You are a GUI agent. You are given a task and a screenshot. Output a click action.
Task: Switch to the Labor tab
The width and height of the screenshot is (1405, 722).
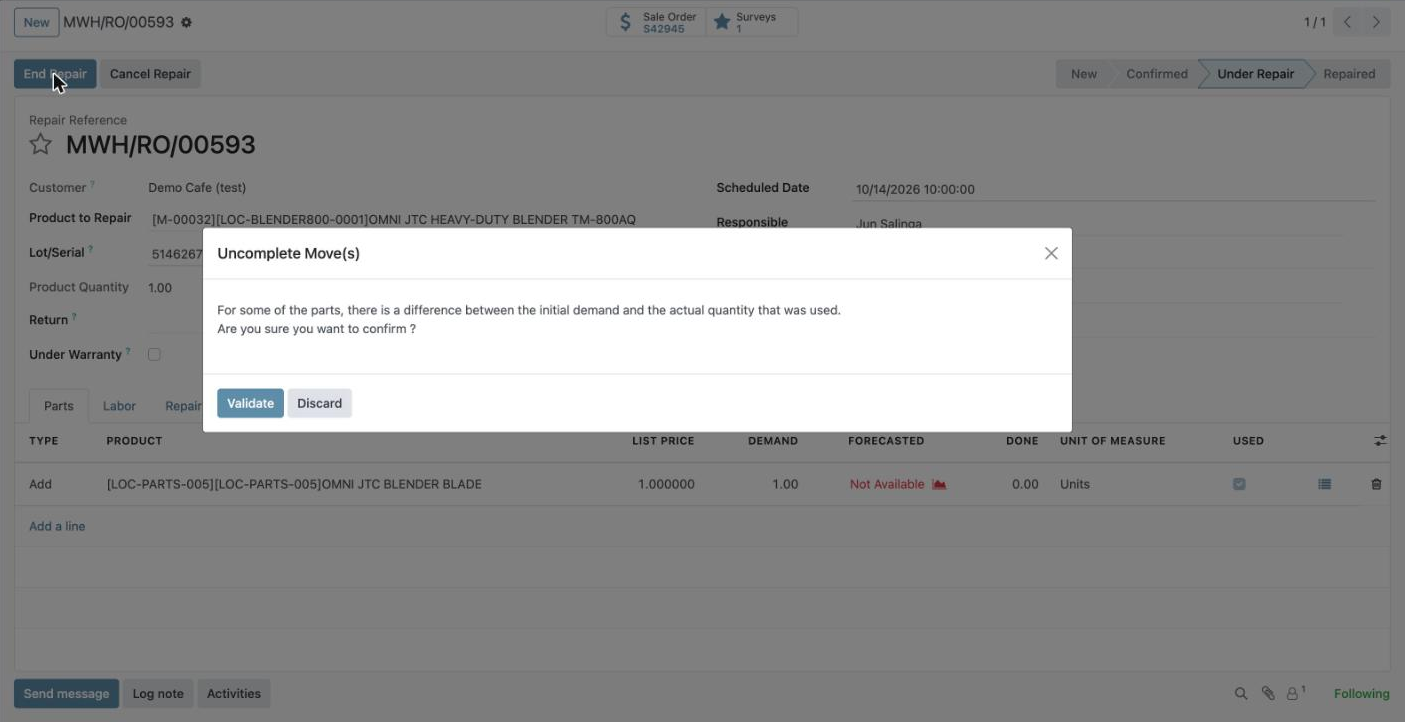[119, 406]
